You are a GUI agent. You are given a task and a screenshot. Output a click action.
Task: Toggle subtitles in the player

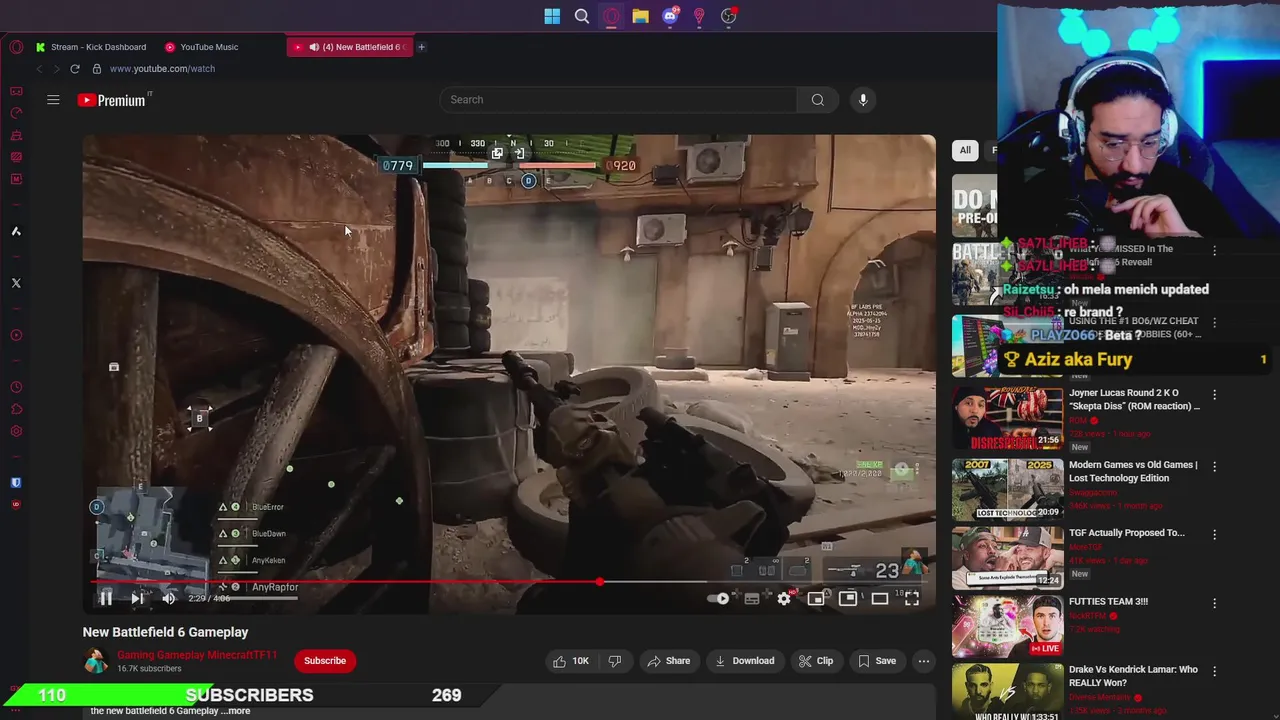click(752, 598)
